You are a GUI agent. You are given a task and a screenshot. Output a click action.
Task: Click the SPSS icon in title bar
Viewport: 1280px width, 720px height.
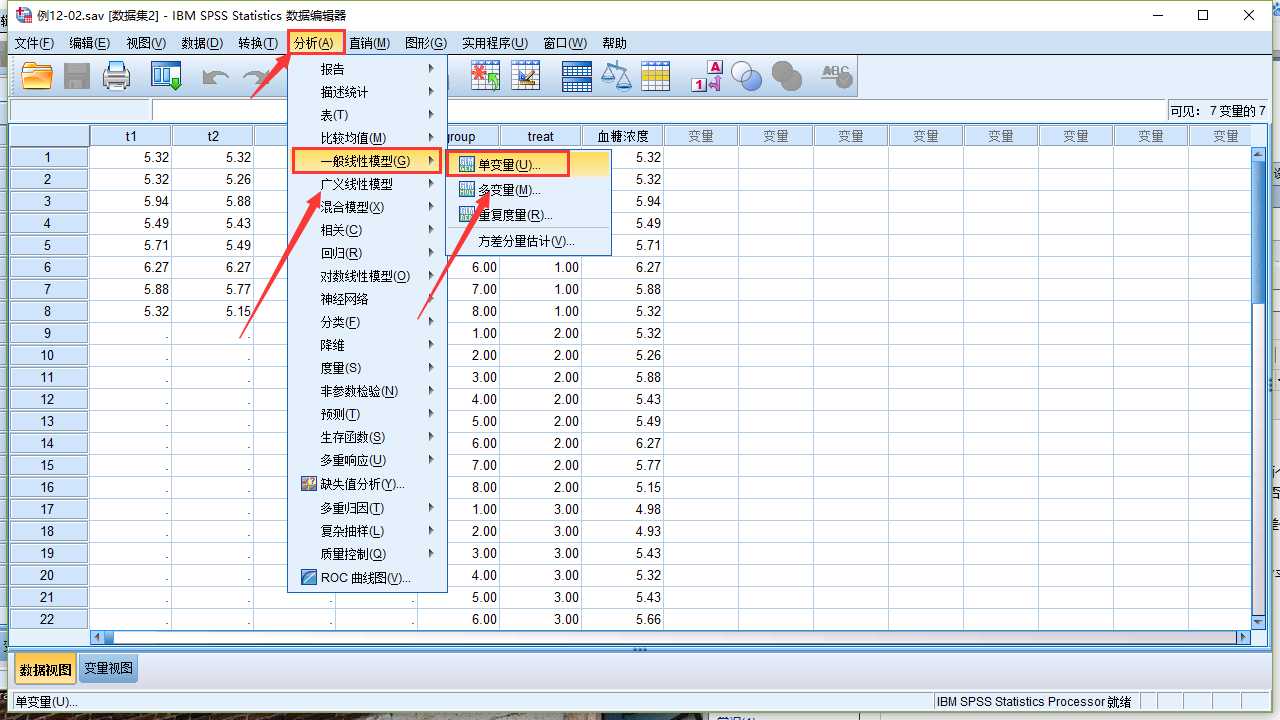pyautogui.click(x=23, y=14)
